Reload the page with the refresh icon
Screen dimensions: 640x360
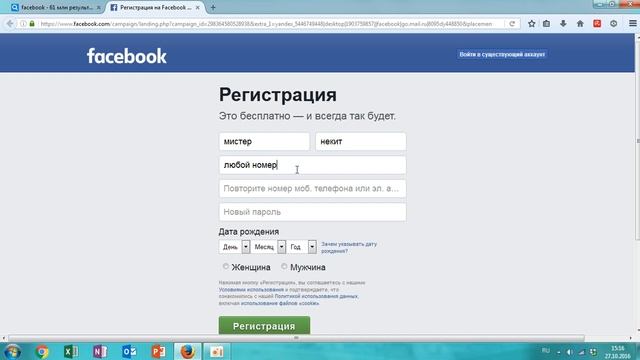coord(512,24)
